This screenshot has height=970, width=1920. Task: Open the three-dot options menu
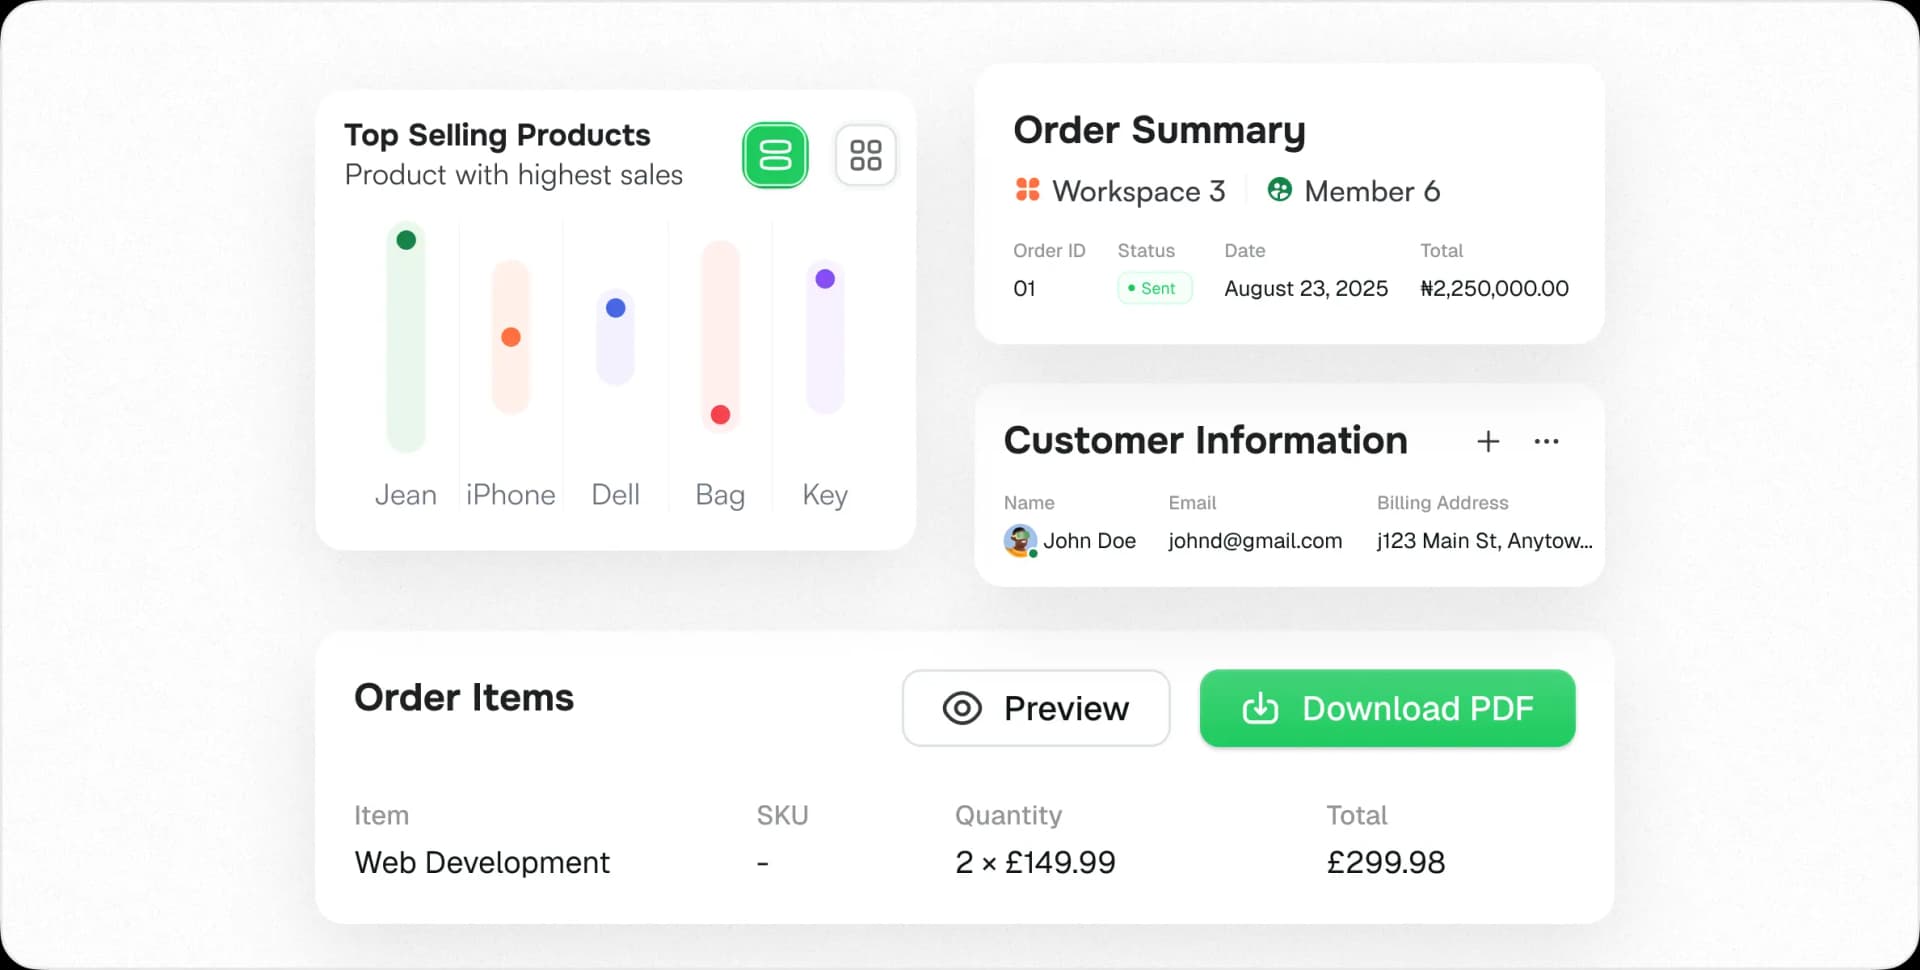(x=1547, y=441)
